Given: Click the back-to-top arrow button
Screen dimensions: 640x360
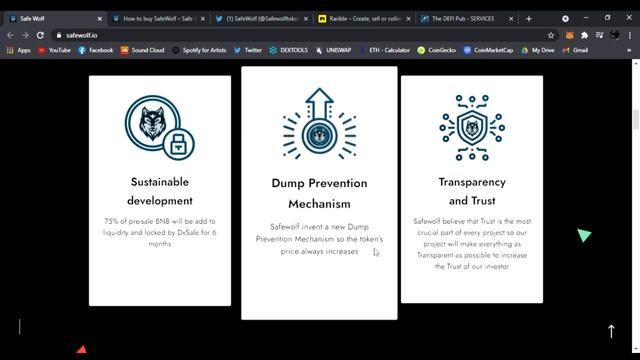Looking at the screenshot, I should pyautogui.click(x=611, y=331).
